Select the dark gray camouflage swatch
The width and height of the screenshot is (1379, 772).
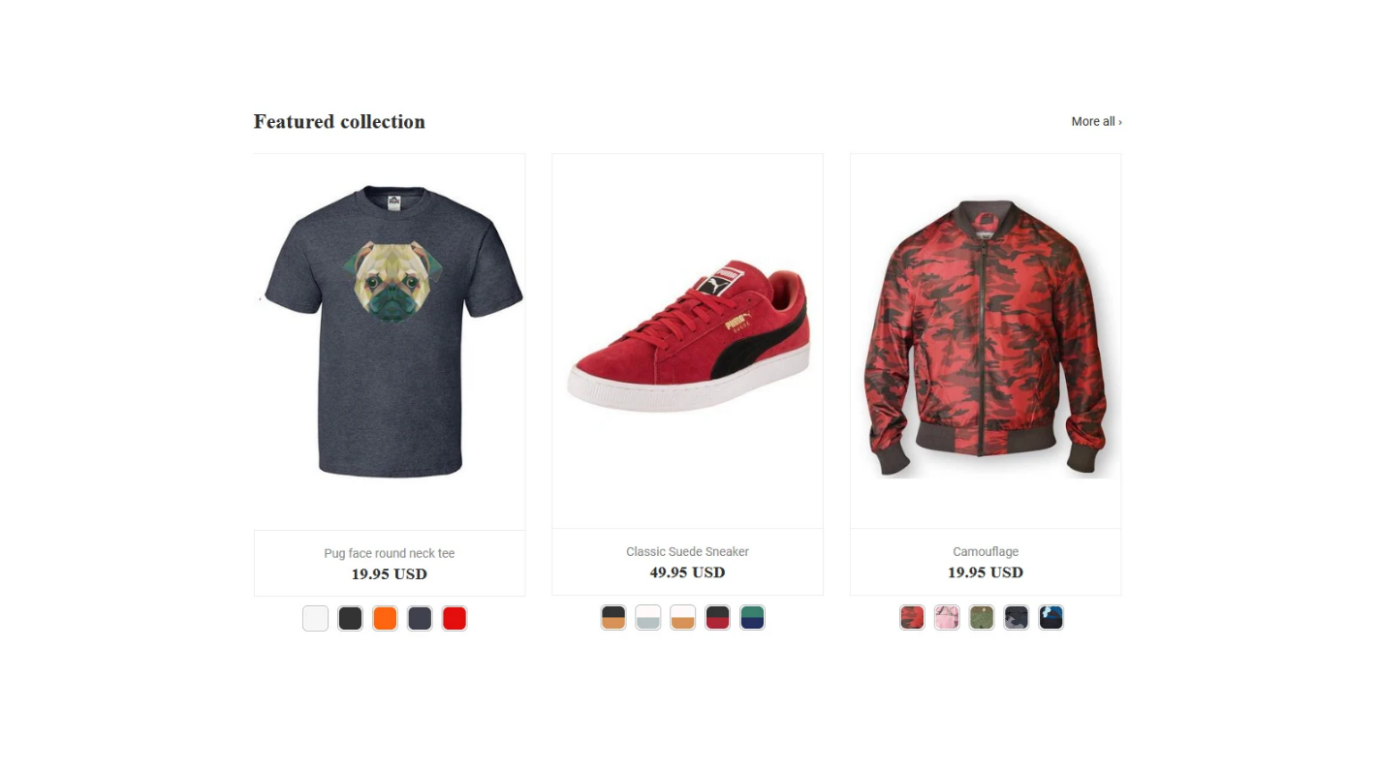coord(1016,618)
